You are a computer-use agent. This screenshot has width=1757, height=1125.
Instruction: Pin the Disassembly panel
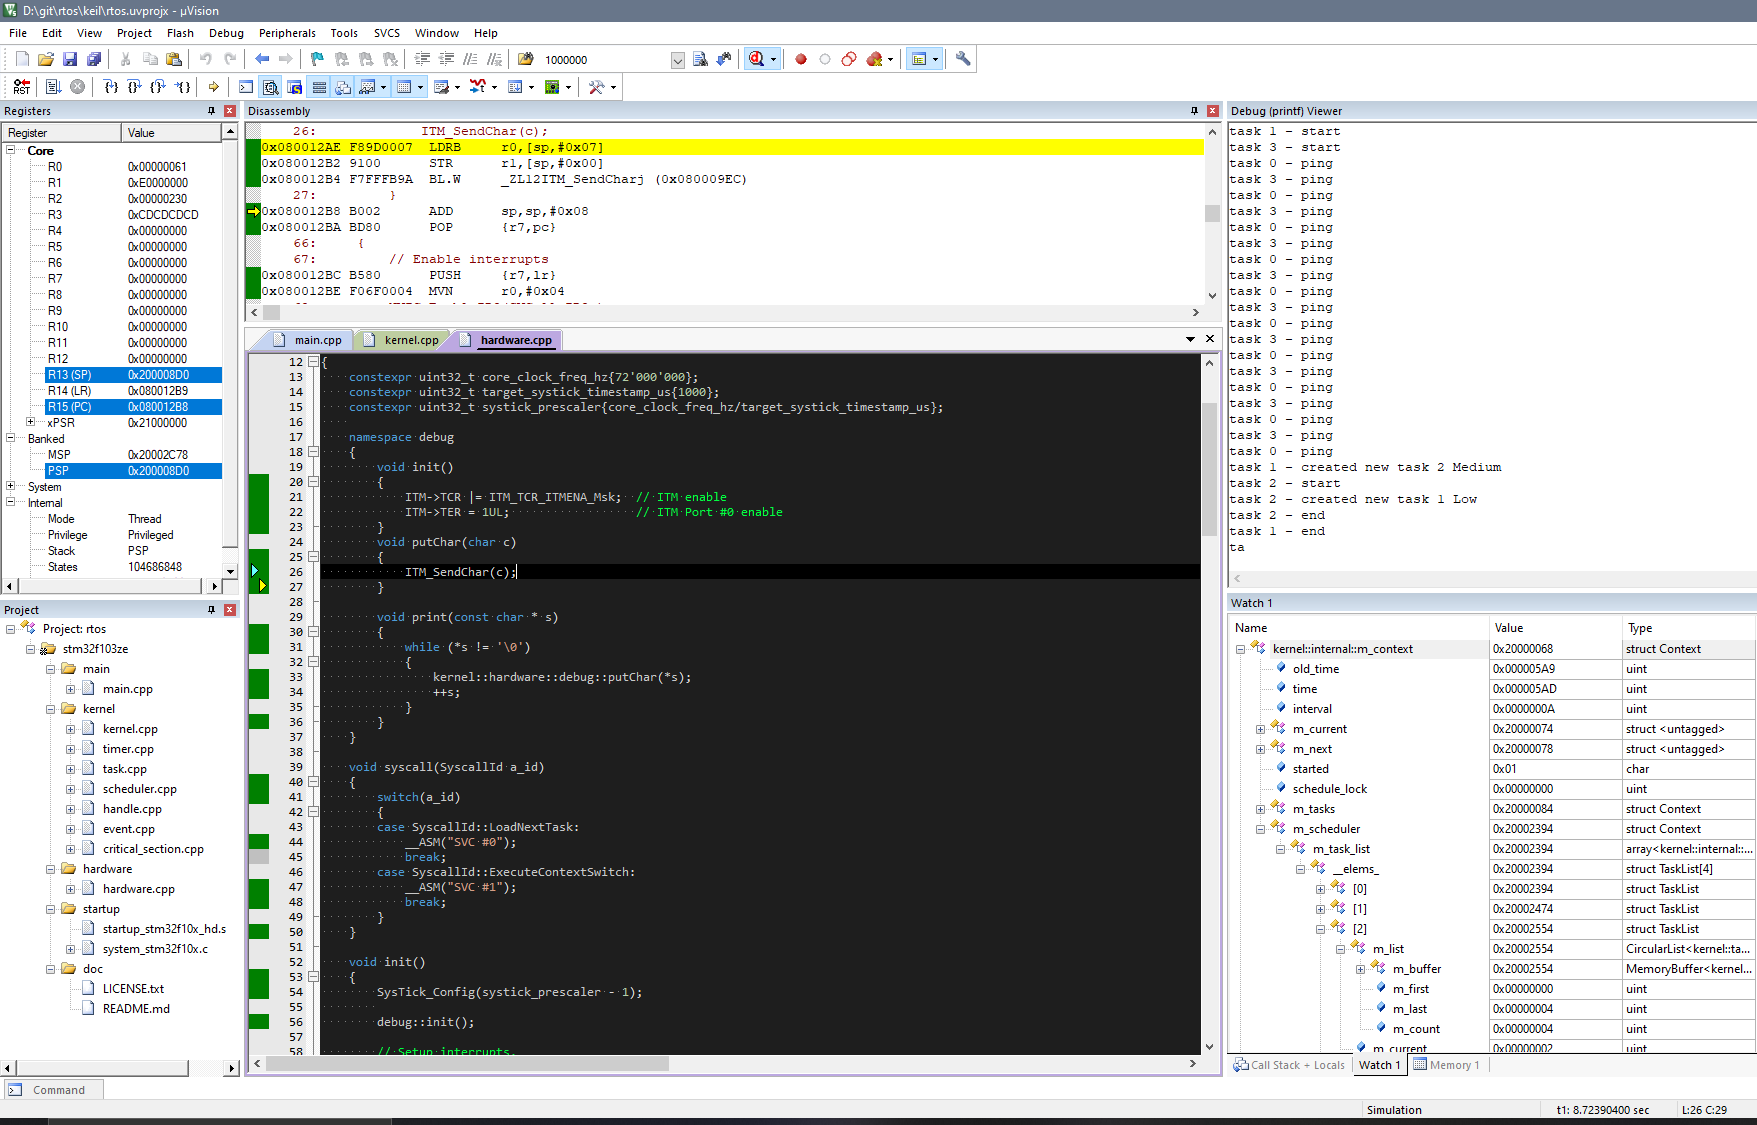pyautogui.click(x=1194, y=111)
